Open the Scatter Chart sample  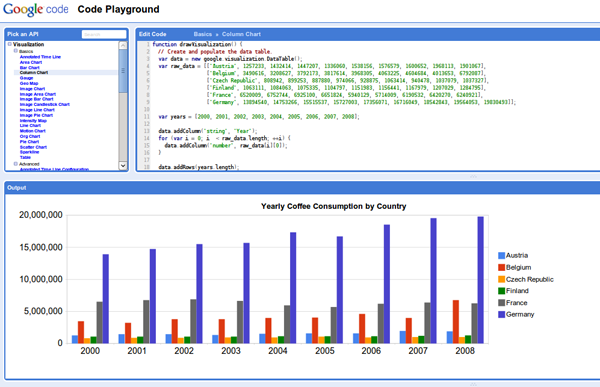(33, 147)
